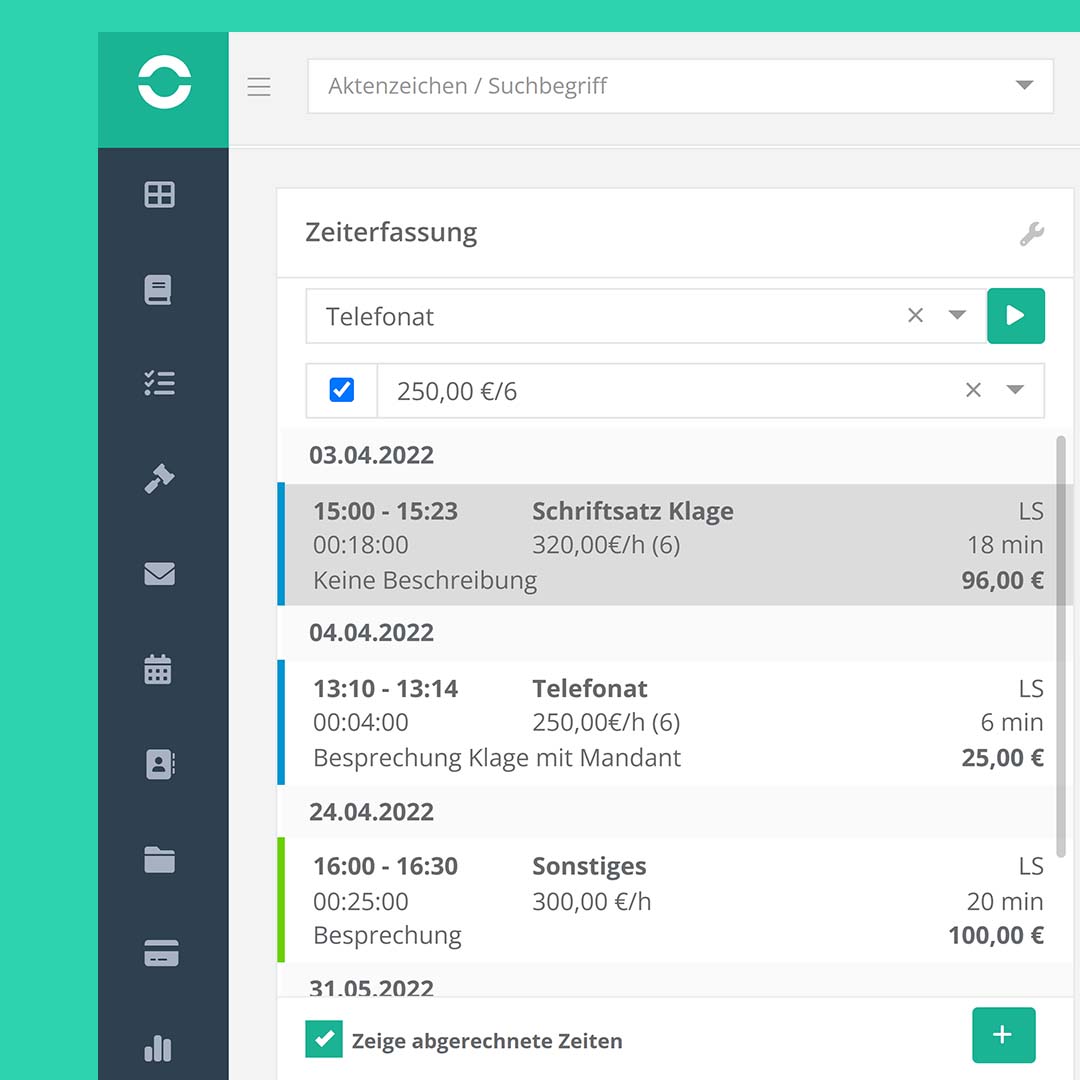Open the documents folder icon
Image resolution: width=1080 pixels, height=1080 pixels.
(x=160, y=858)
